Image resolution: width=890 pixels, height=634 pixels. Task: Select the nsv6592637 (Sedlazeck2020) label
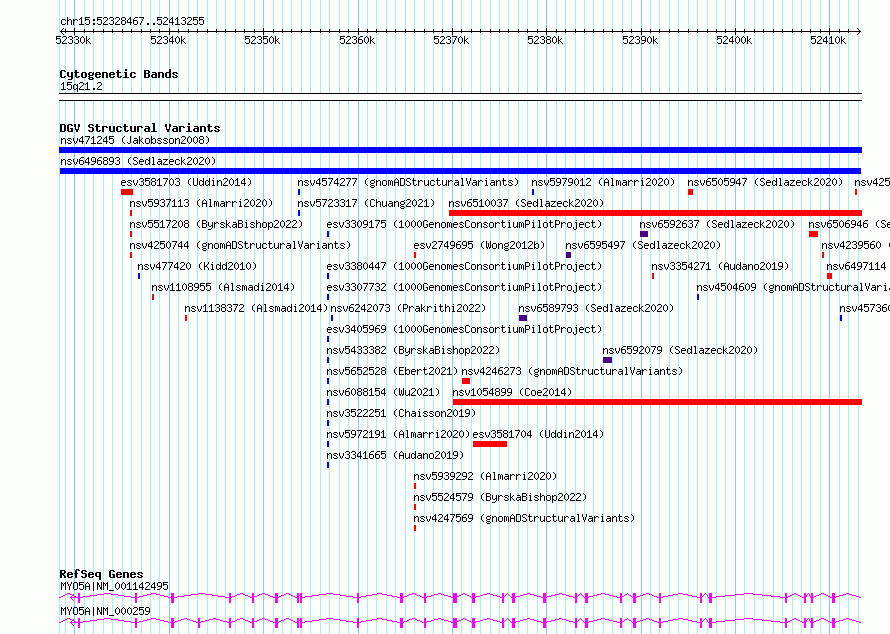tap(717, 224)
